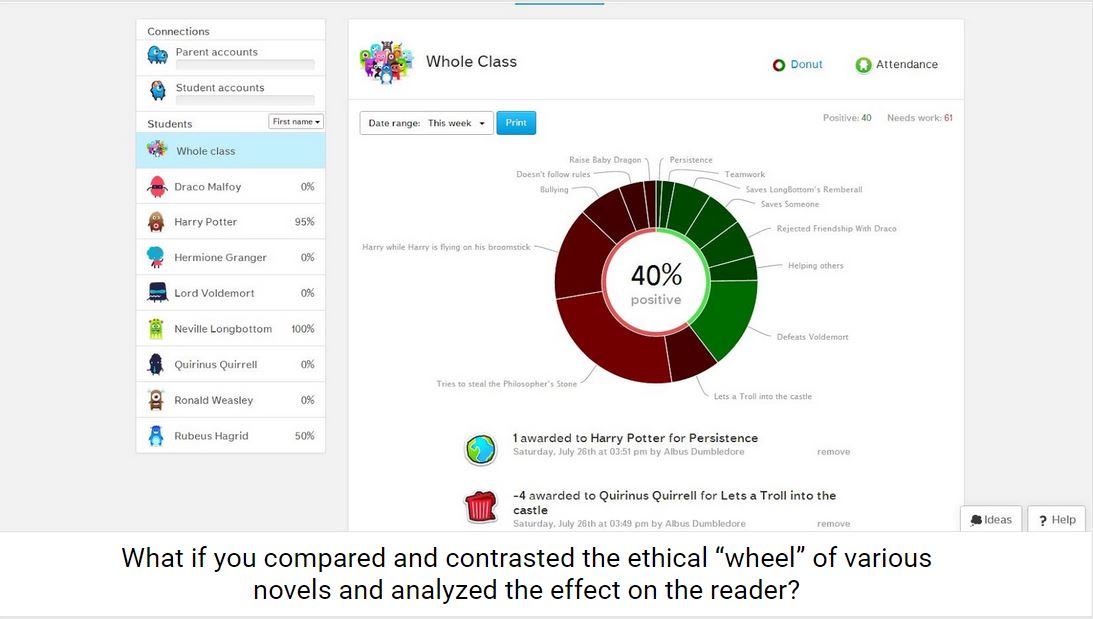Remove the Persistence award for Harry Potter
Image resolution: width=1093 pixels, height=619 pixels.
point(833,452)
